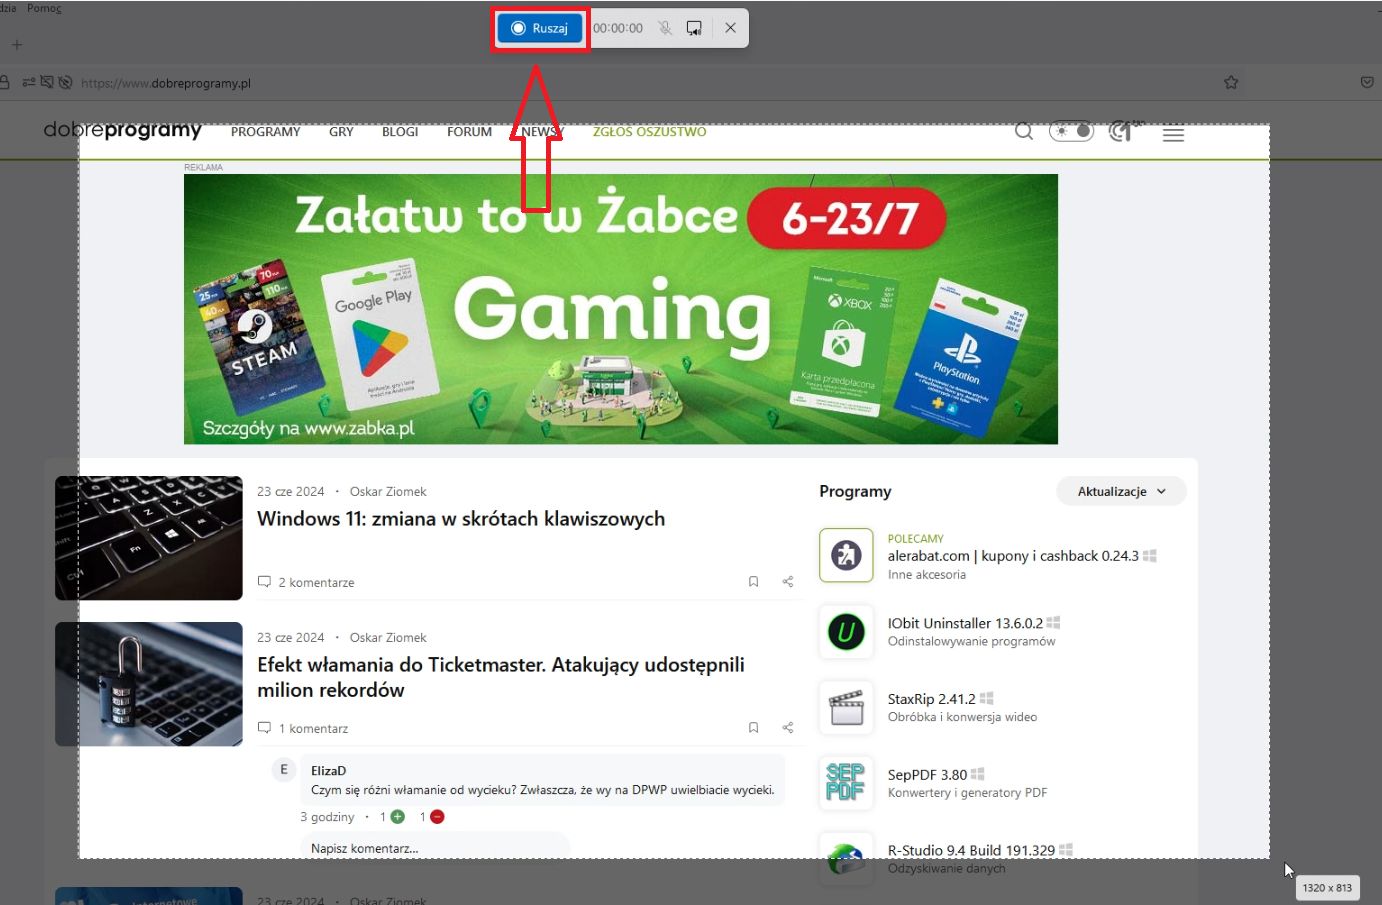Bookmark the Windows 11 article
The width and height of the screenshot is (1382, 905).
click(753, 581)
